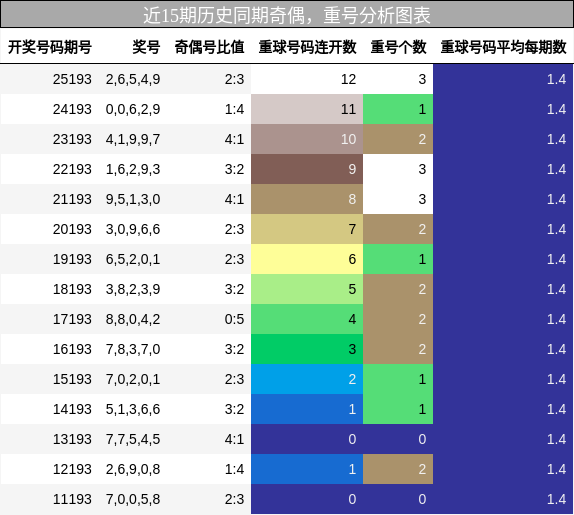Click the 奇偶号比值 column header
Viewport: 574px width, 515px height.
[209, 47]
